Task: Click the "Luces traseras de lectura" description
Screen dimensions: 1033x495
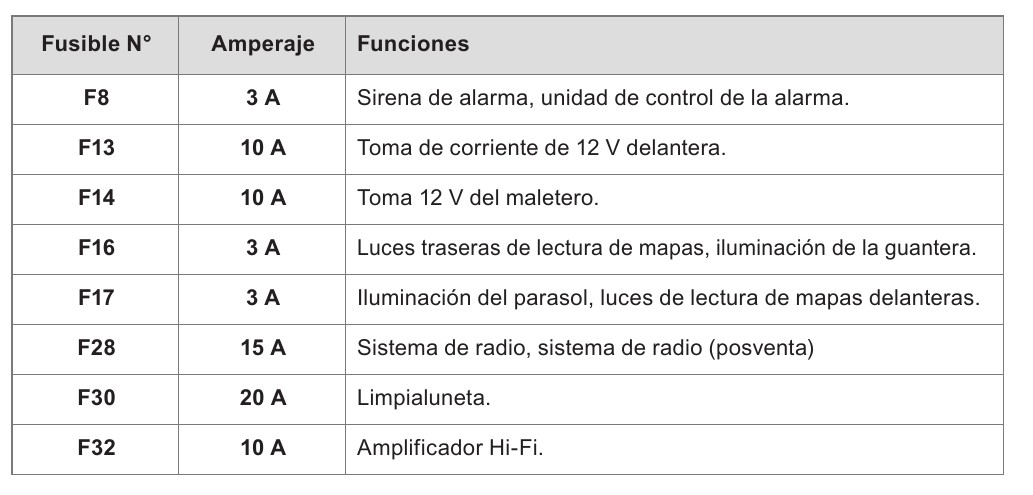Action: click(666, 248)
